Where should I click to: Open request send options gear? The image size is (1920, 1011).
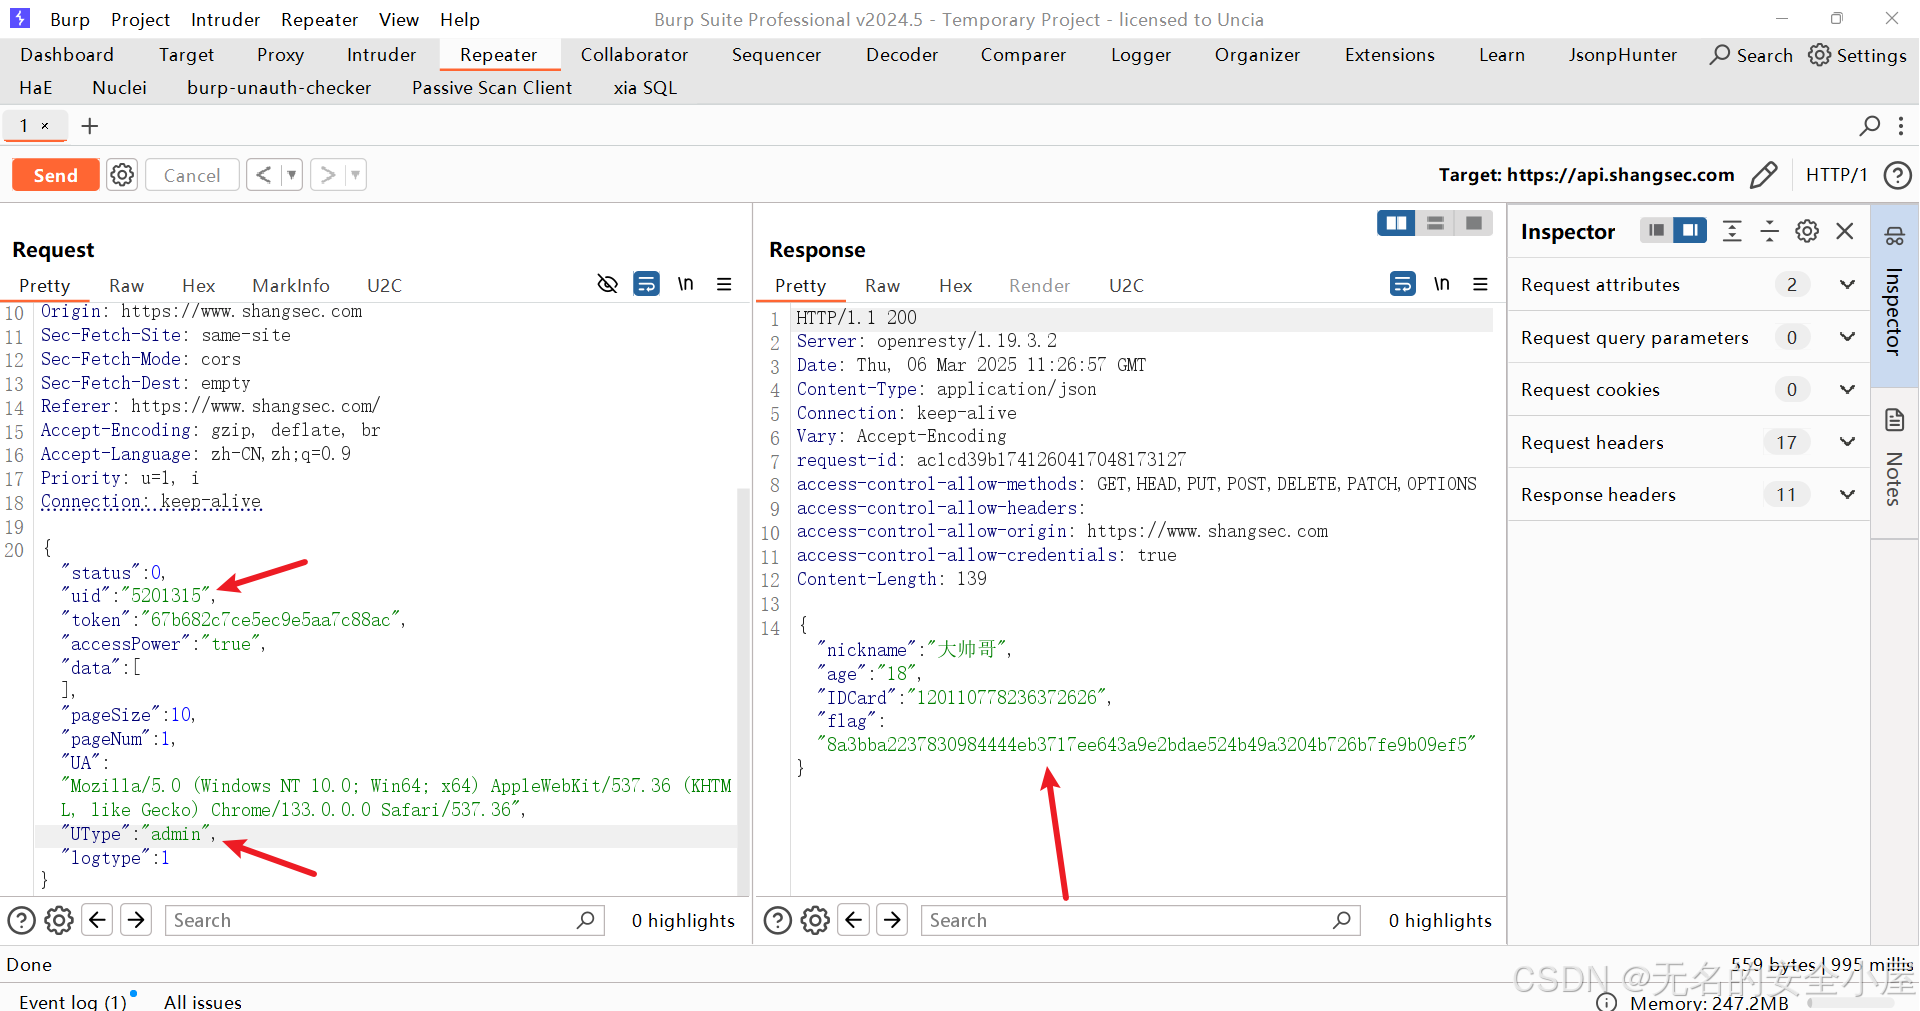click(122, 175)
